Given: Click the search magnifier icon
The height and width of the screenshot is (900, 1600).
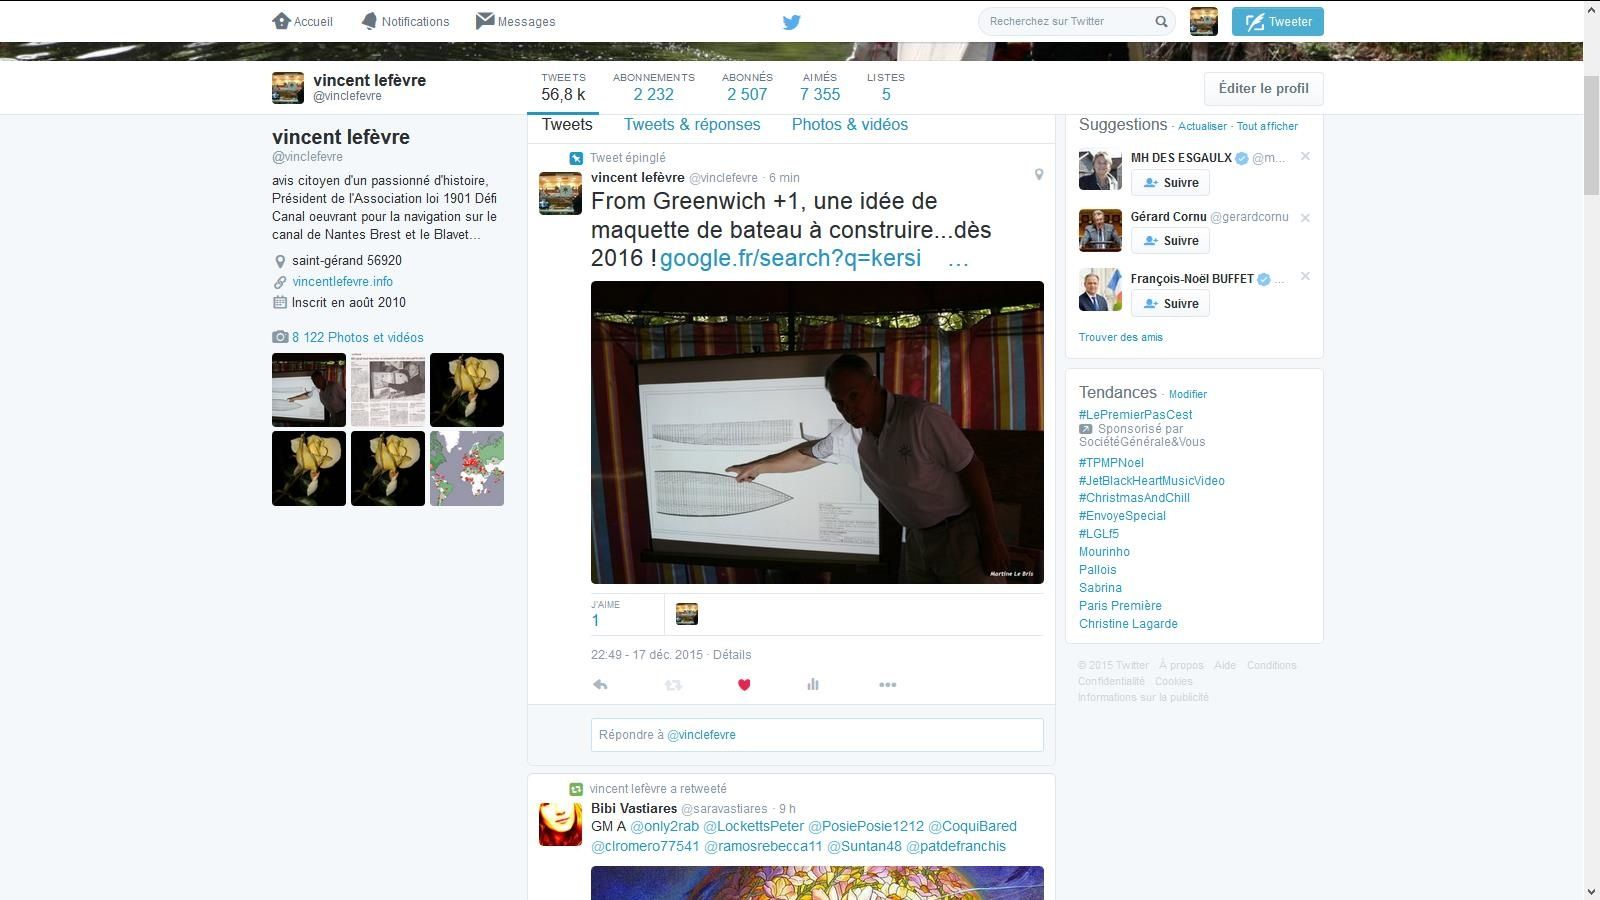Looking at the screenshot, I should click(x=1161, y=21).
